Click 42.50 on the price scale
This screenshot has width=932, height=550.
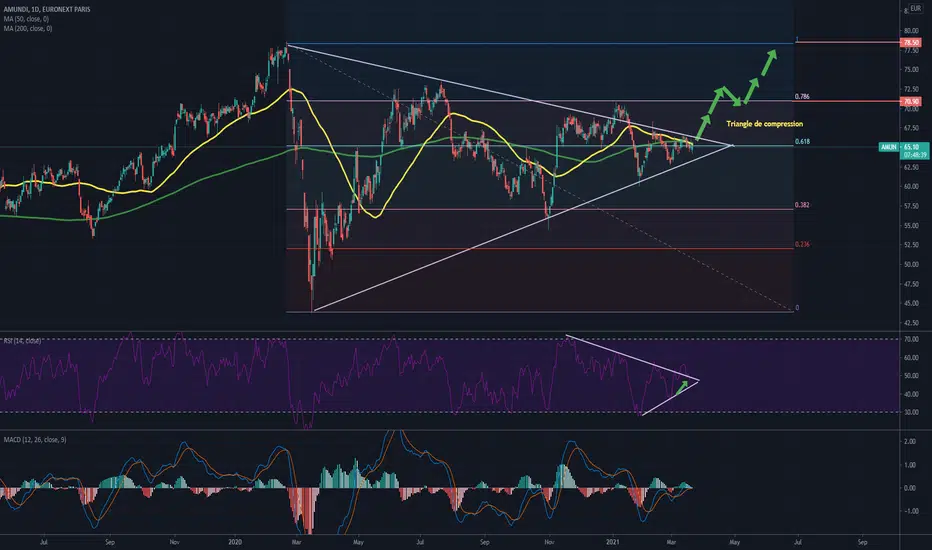911,323
